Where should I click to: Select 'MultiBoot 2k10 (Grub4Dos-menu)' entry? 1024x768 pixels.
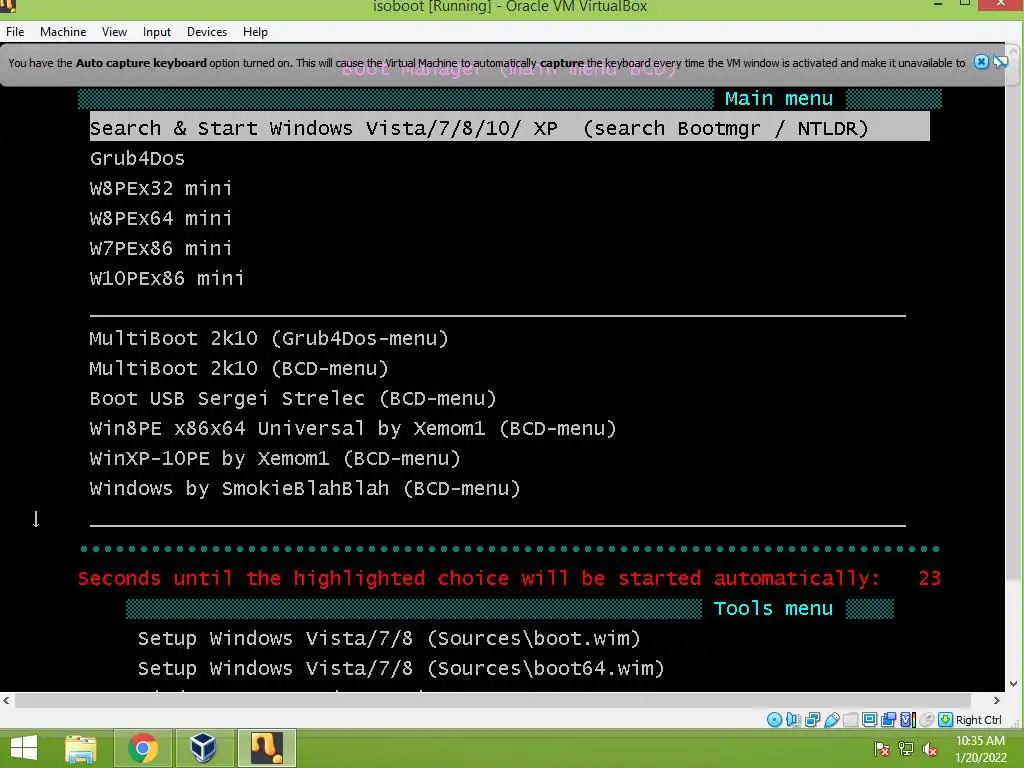point(269,338)
